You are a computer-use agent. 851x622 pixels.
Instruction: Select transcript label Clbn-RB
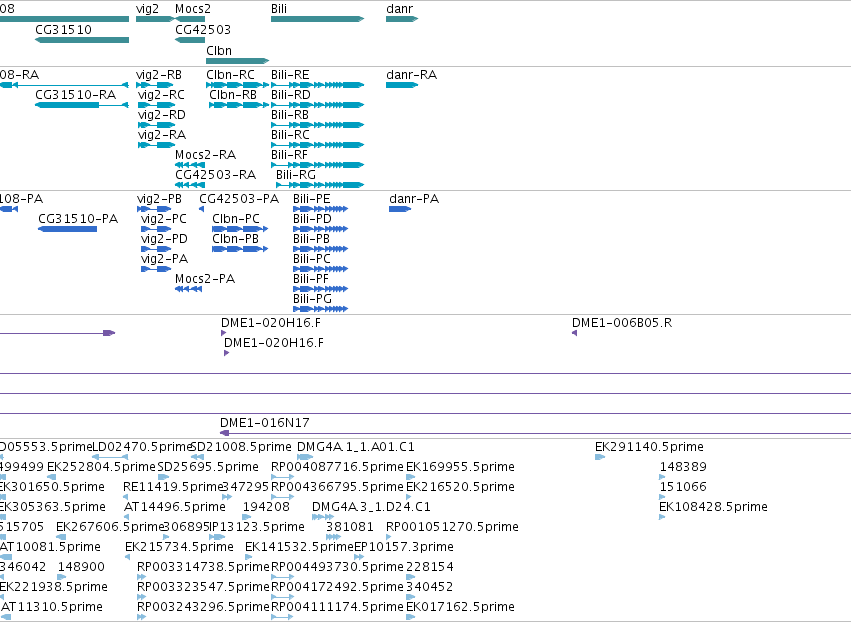(233, 95)
